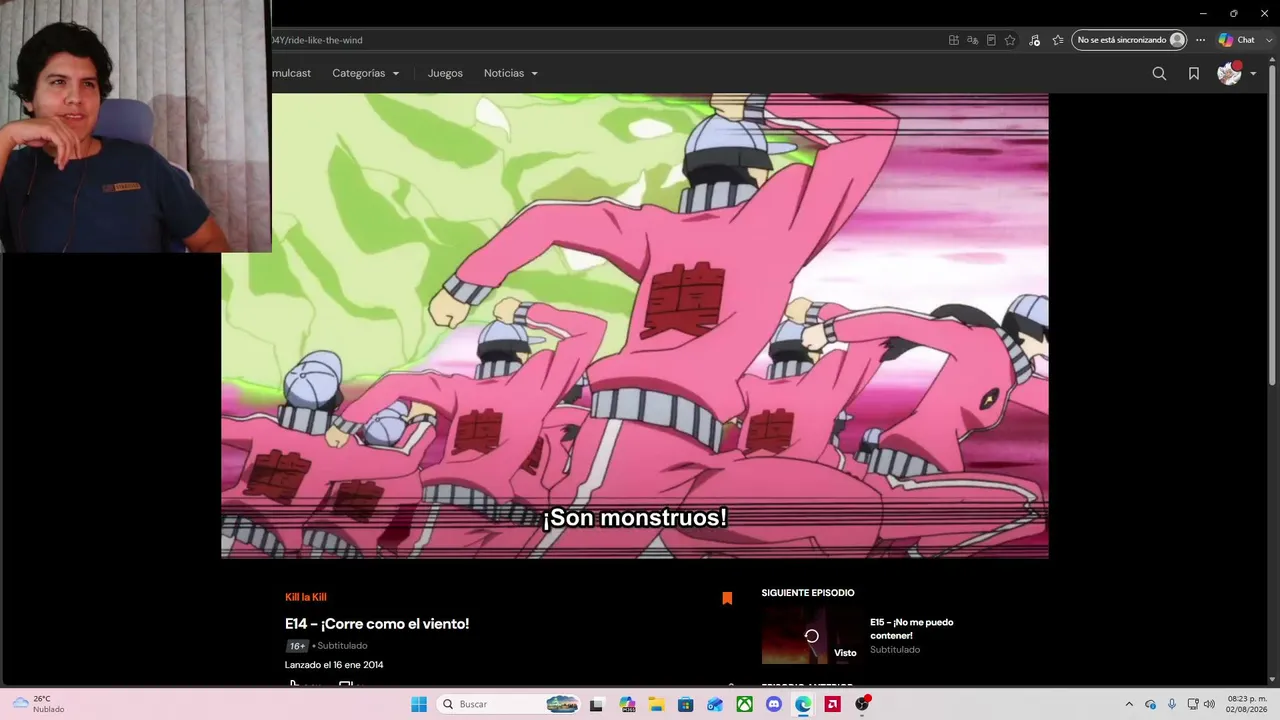This screenshot has height=720, width=1280.
Task: Open the AMD Software taskbar icon
Action: point(832,704)
